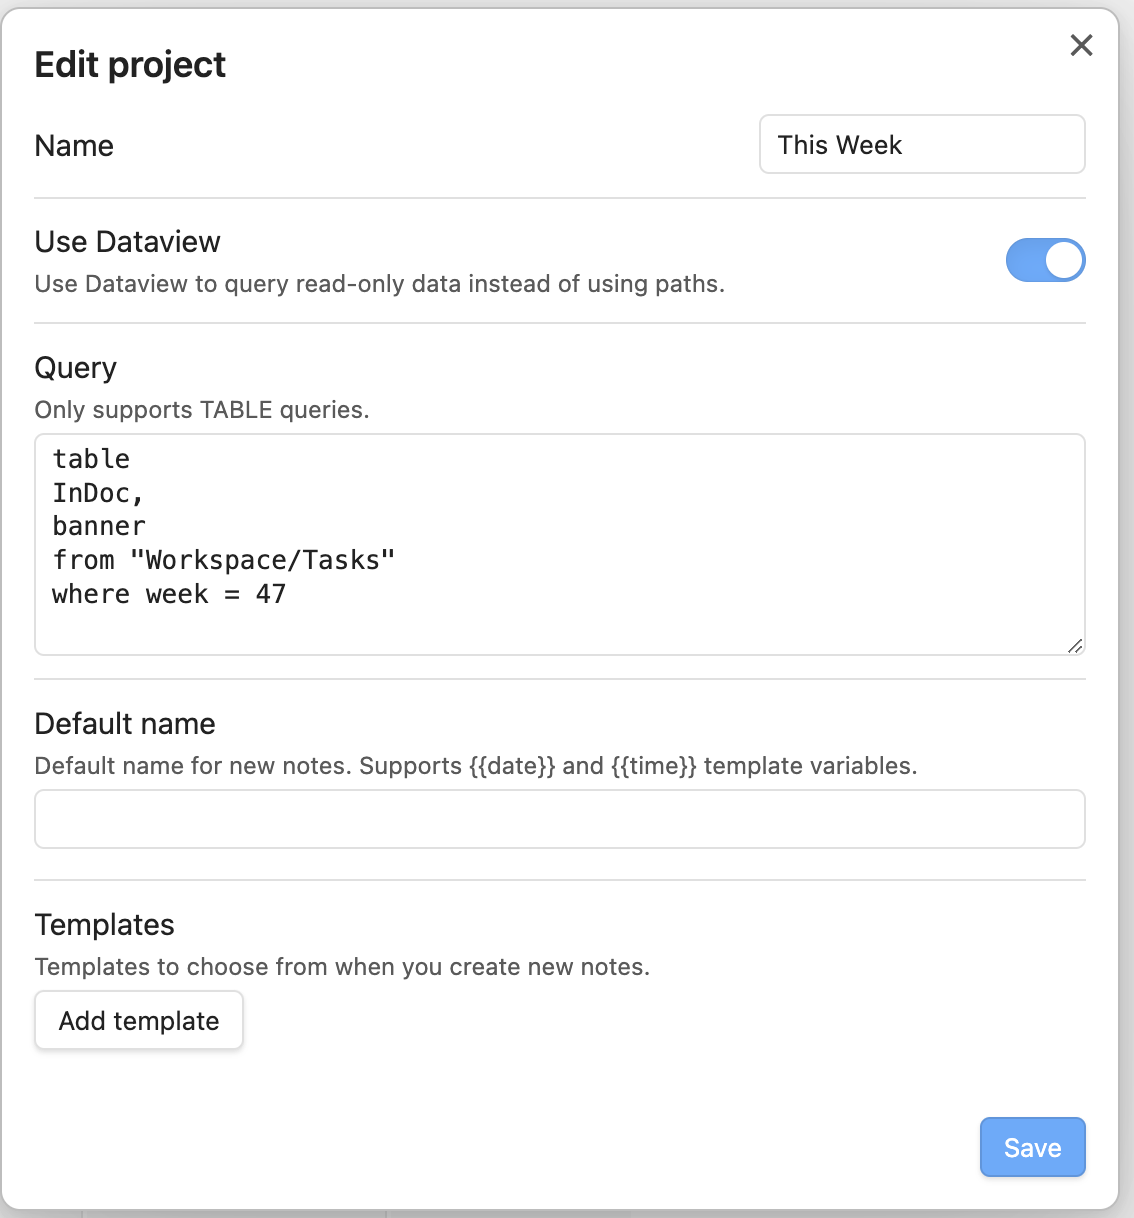This screenshot has height=1218, width=1134.
Task: Click the blue Save button
Action: click(x=1032, y=1147)
